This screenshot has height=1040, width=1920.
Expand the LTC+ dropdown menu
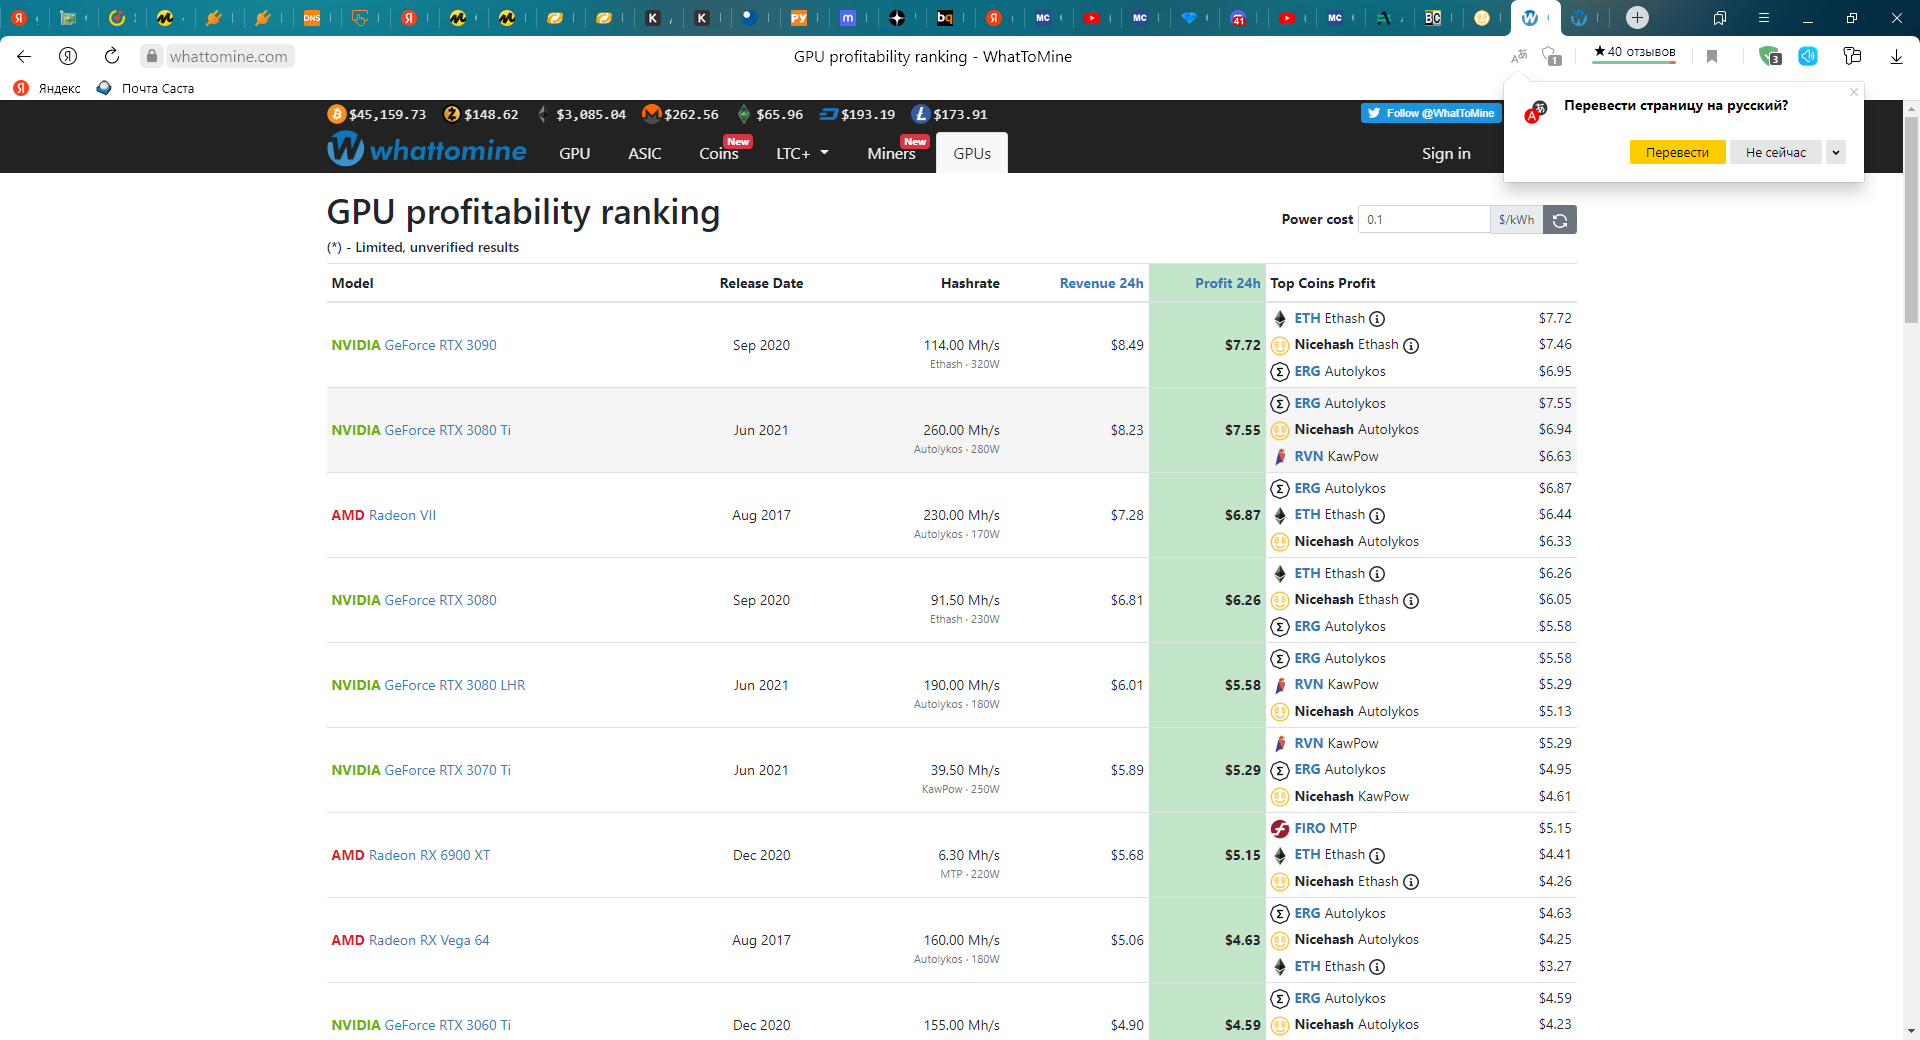(802, 153)
